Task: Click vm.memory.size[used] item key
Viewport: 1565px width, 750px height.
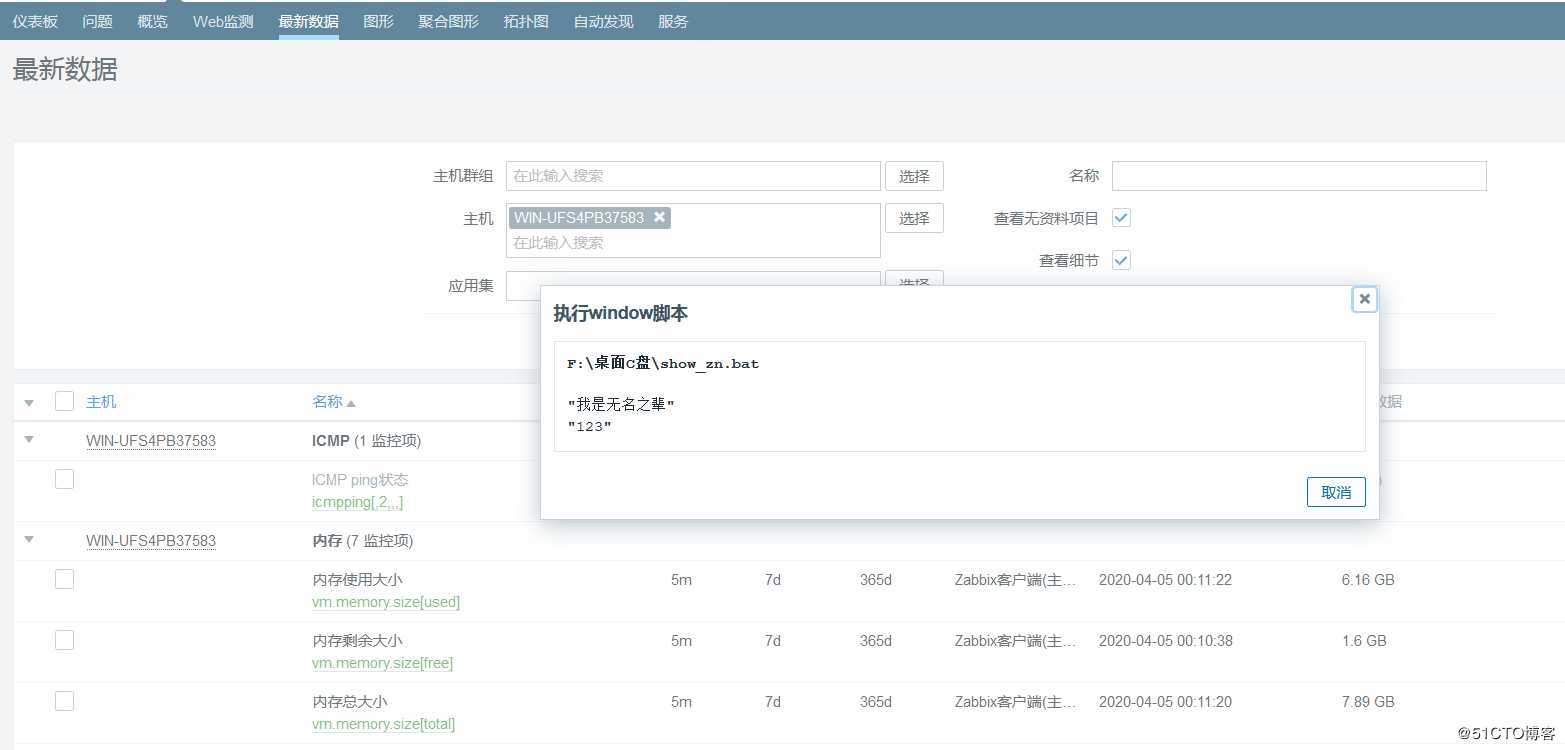Action: point(386,602)
